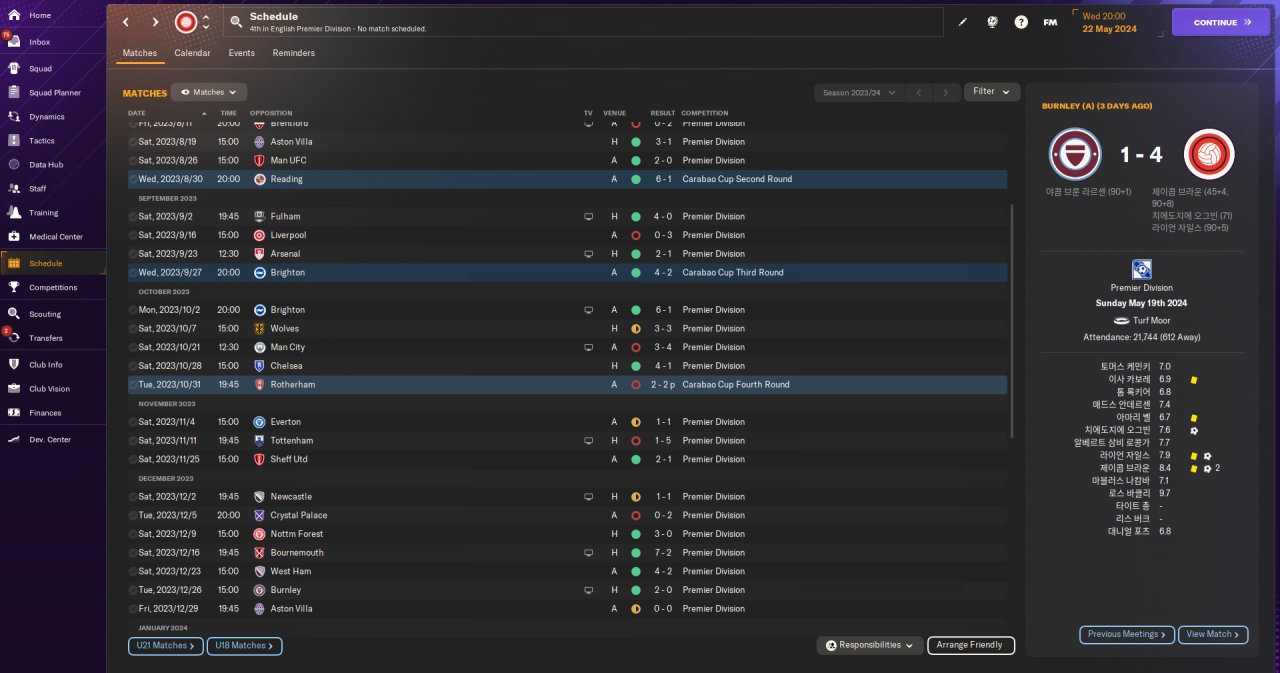Click the Crystal Palace opposition name
Viewport: 1280px width, 673px height.
click(x=298, y=515)
